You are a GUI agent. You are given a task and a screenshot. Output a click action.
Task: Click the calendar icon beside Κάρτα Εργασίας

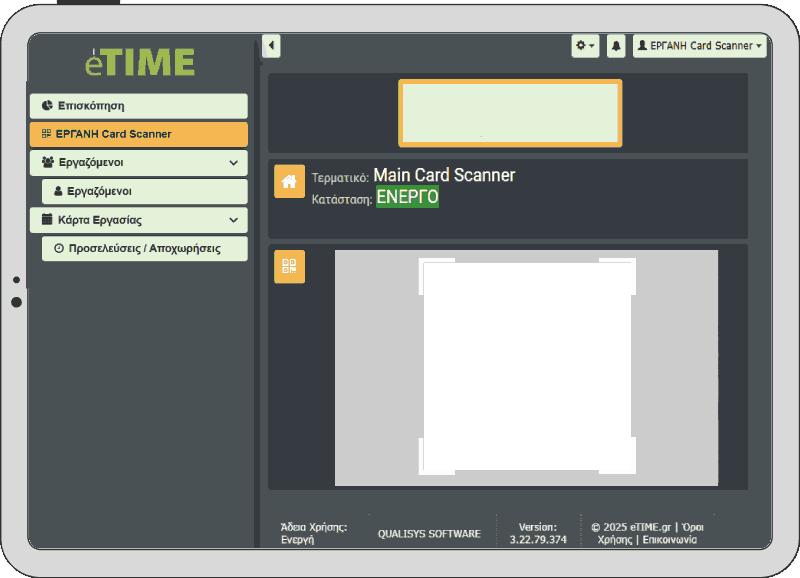[x=47, y=219]
